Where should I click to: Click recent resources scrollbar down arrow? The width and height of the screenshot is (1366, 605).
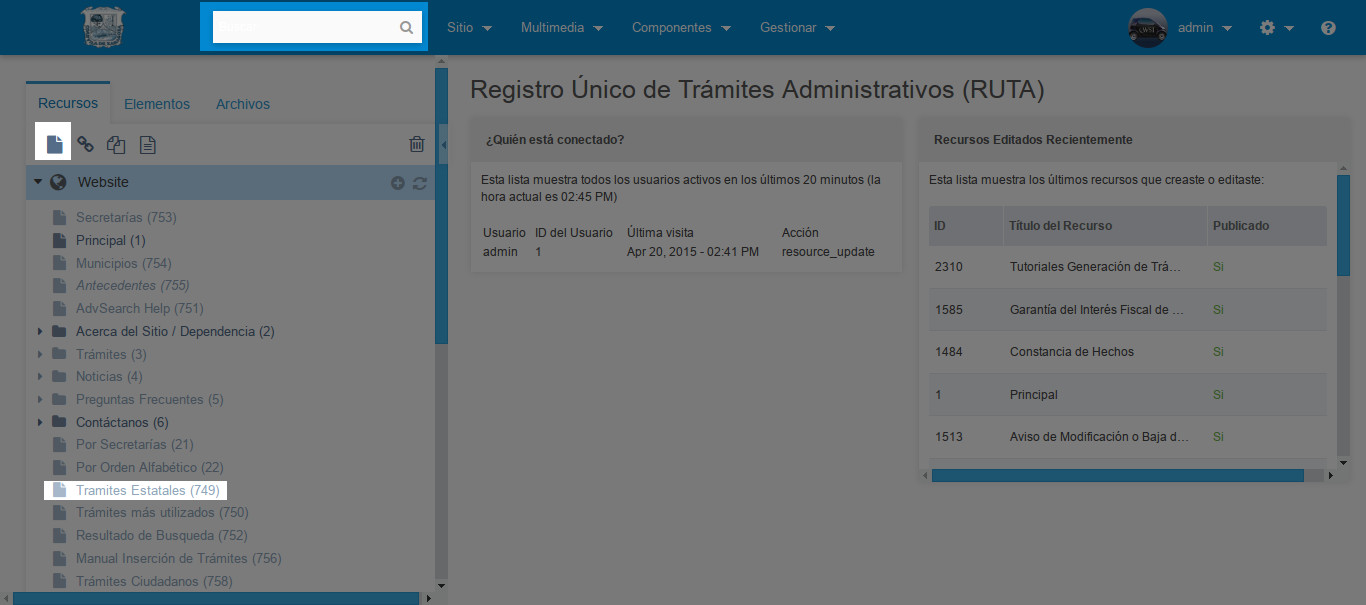coord(1343,463)
